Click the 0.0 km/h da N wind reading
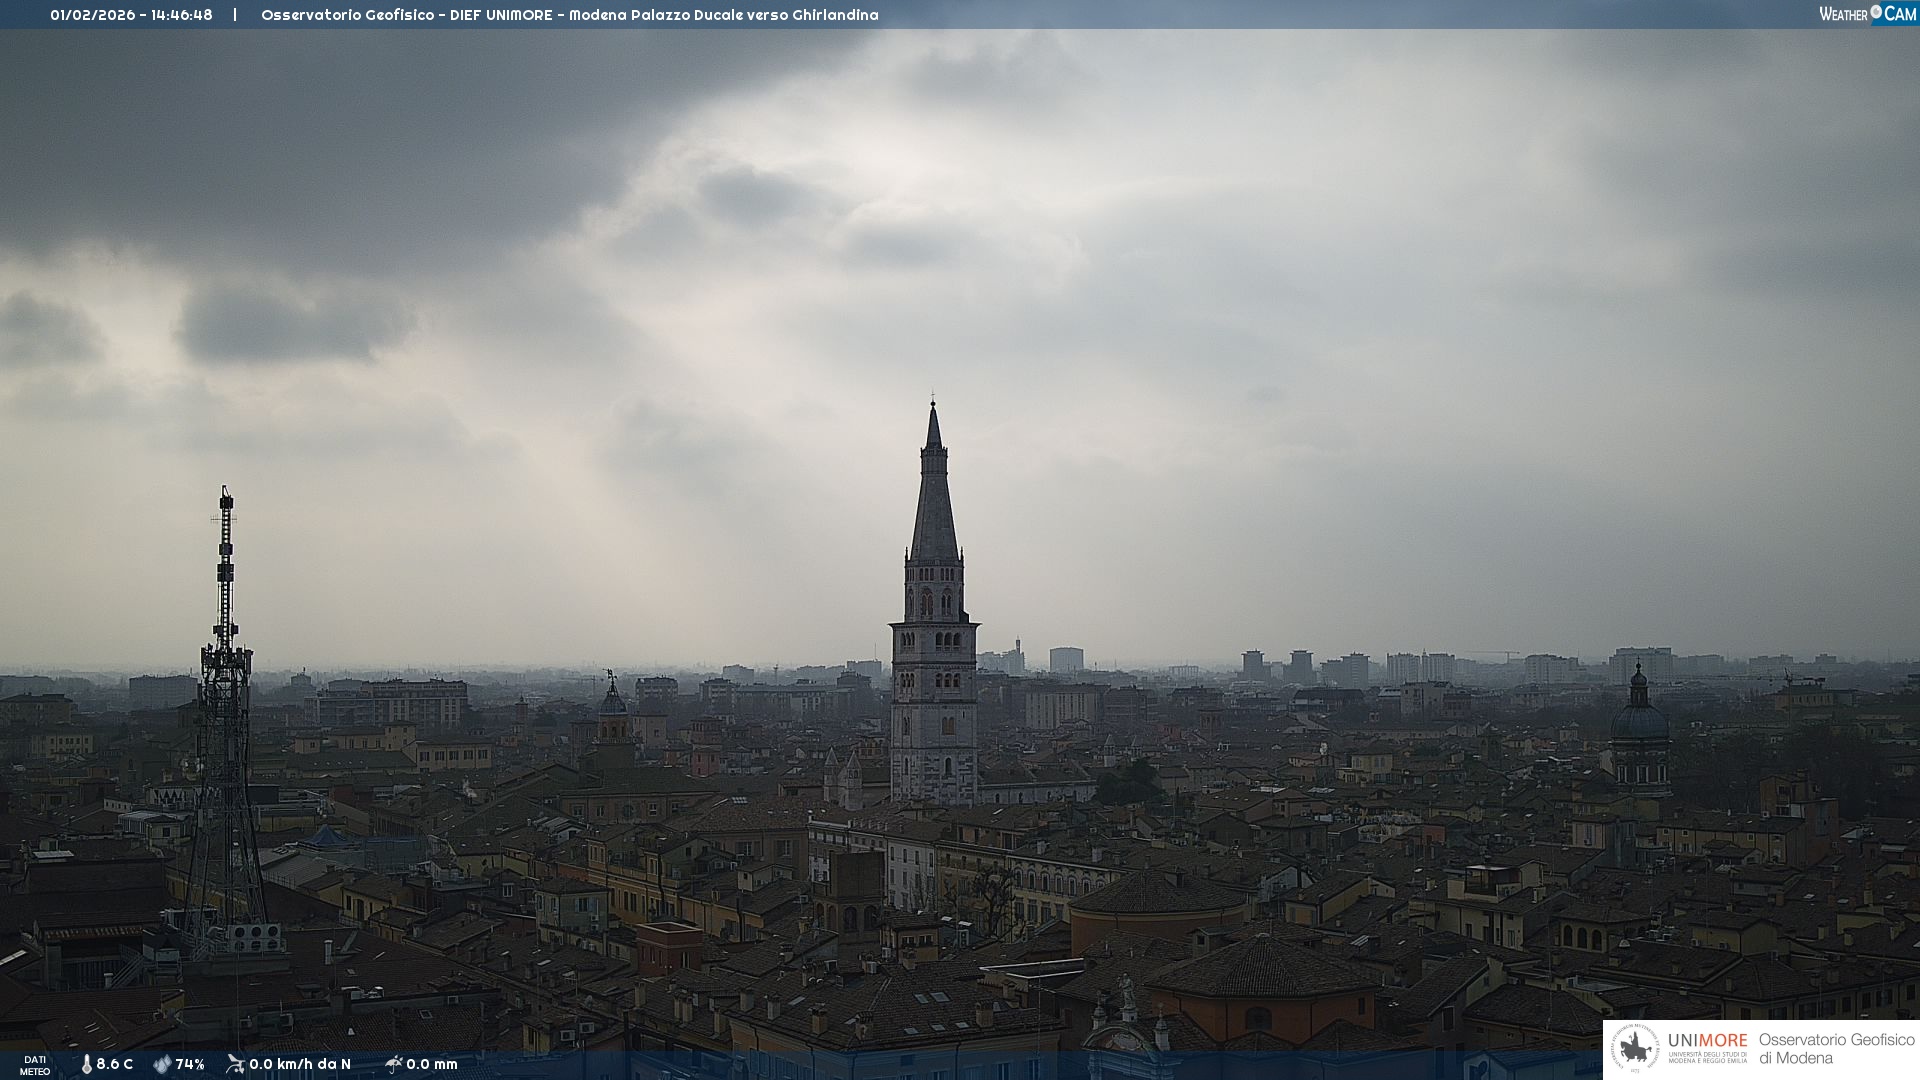This screenshot has width=1920, height=1080. 300,1064
